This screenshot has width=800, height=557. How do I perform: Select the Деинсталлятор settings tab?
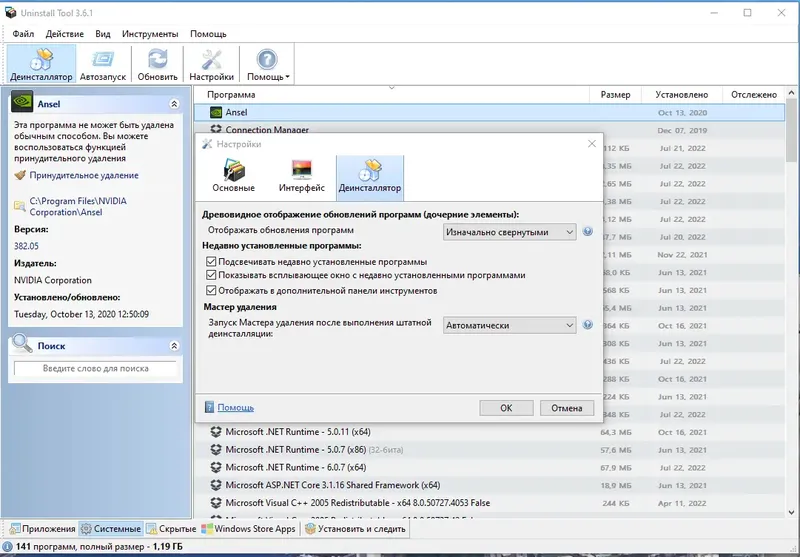click(370, 177)
